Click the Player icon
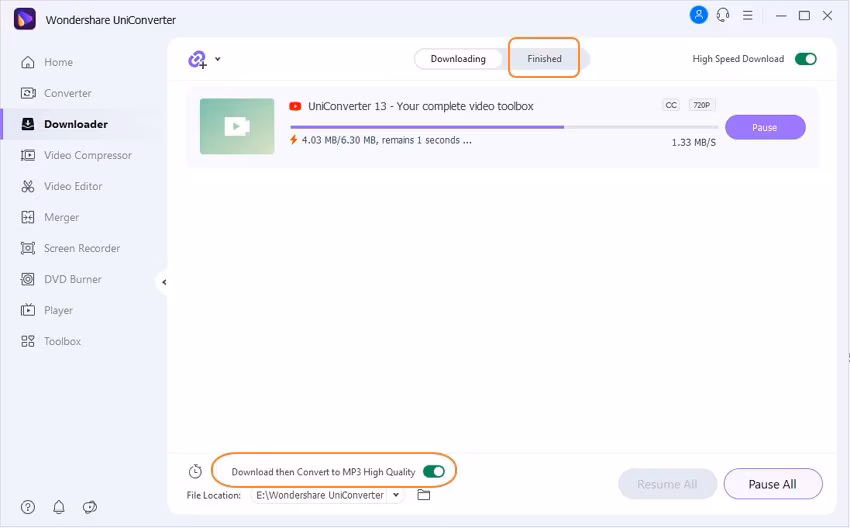The image size is (850, 528). [28, 311]
